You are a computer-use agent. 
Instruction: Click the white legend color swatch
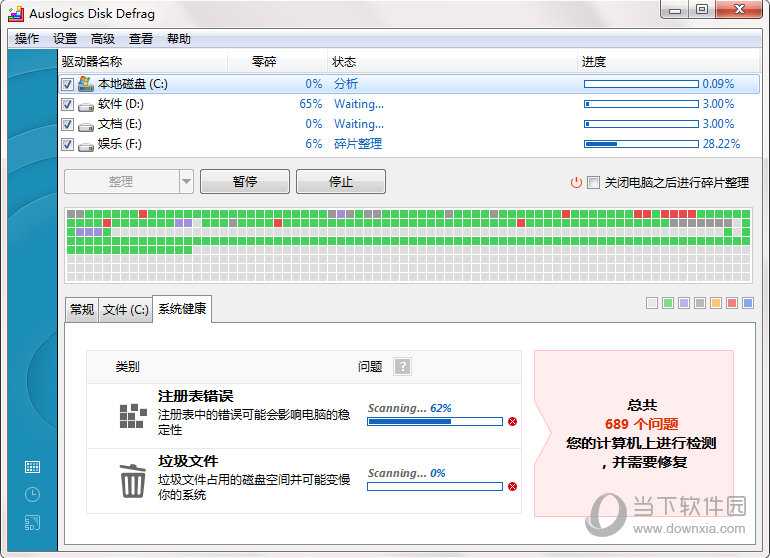click(x=652, y=303)
